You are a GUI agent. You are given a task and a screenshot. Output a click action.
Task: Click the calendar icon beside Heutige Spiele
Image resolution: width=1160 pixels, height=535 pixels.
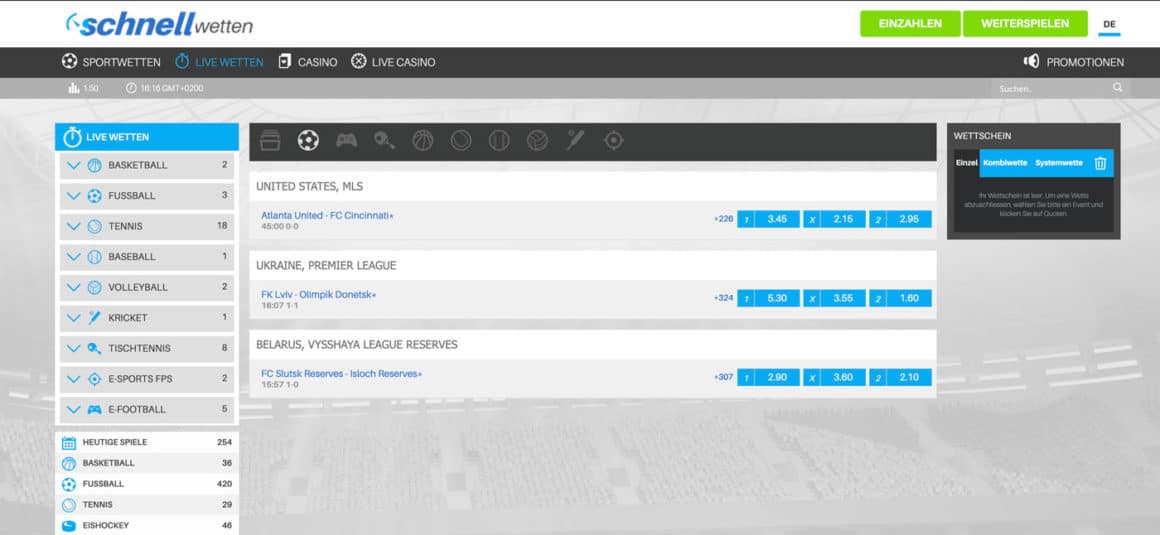(69, 443)
